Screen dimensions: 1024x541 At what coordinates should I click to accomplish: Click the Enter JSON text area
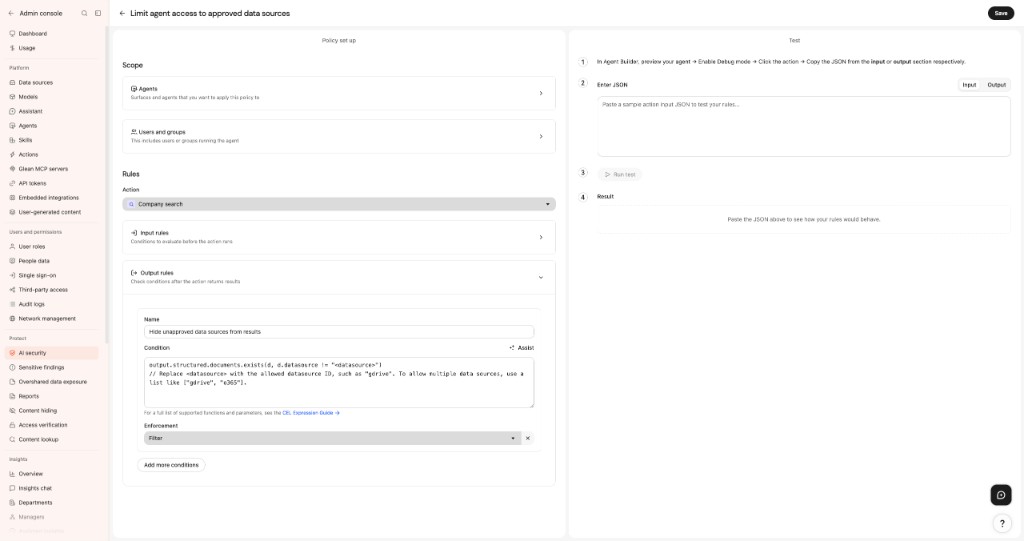click(803, 126)
